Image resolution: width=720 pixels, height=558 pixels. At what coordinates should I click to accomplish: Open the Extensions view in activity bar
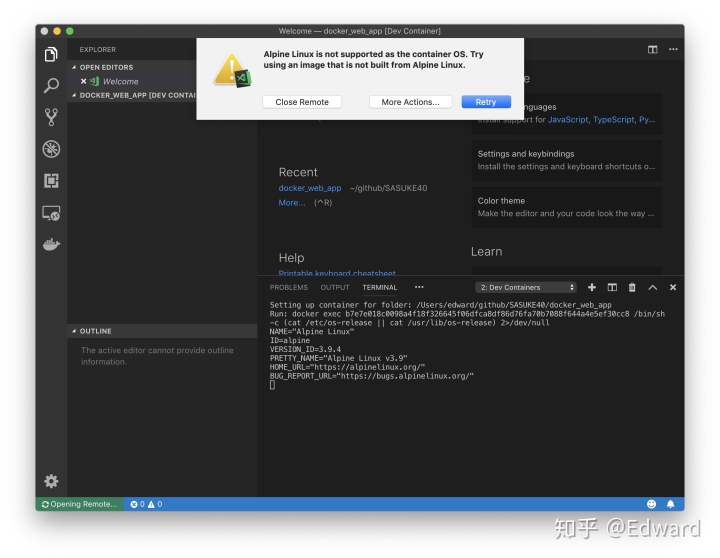pos(51,180)
